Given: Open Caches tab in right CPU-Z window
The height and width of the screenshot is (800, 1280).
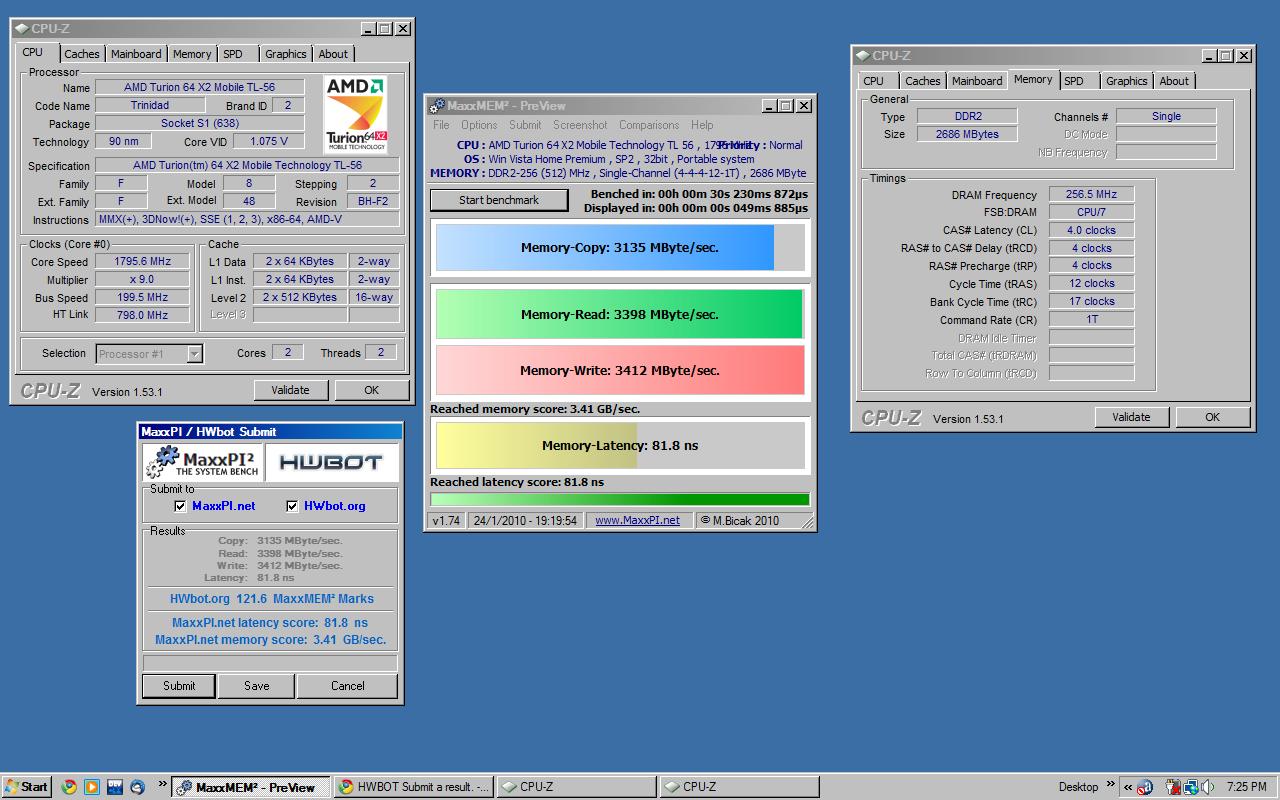Looking at the screenshot, I should 923,81.
